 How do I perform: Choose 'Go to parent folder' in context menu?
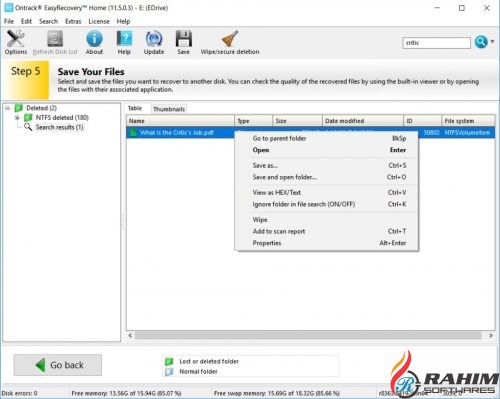click(x=327, y=138)
